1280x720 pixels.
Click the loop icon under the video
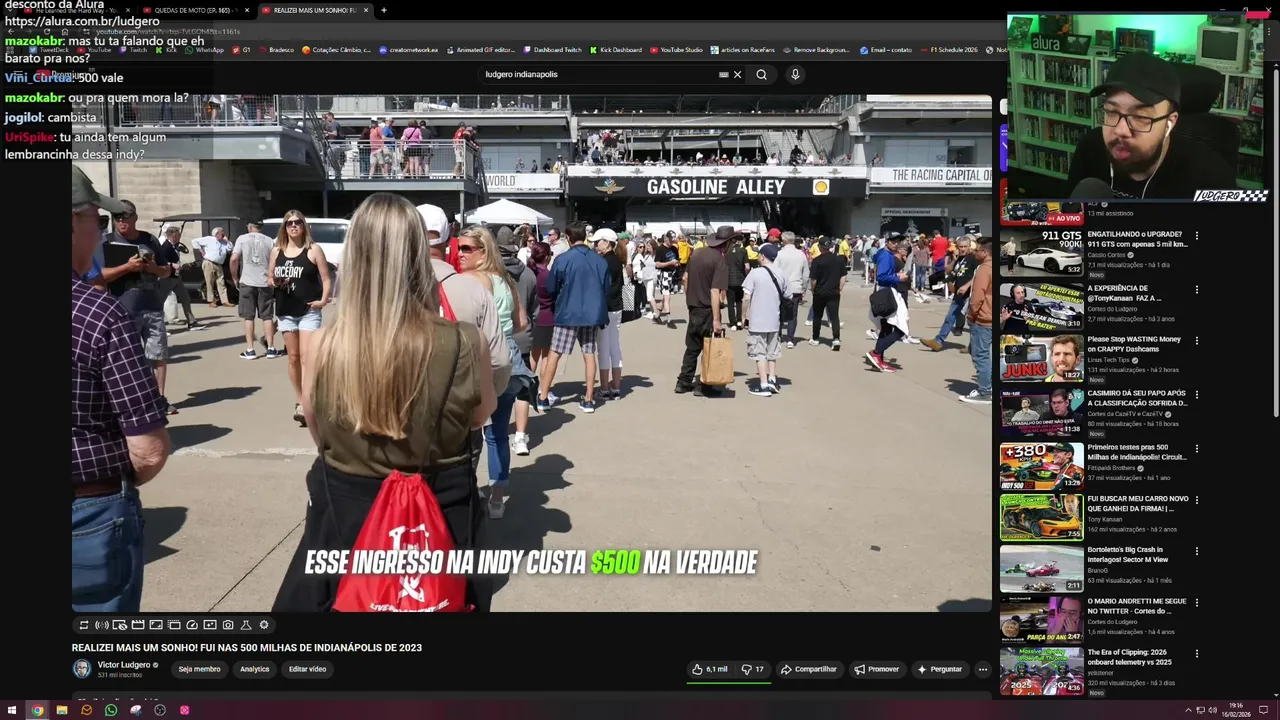(84, 625)
